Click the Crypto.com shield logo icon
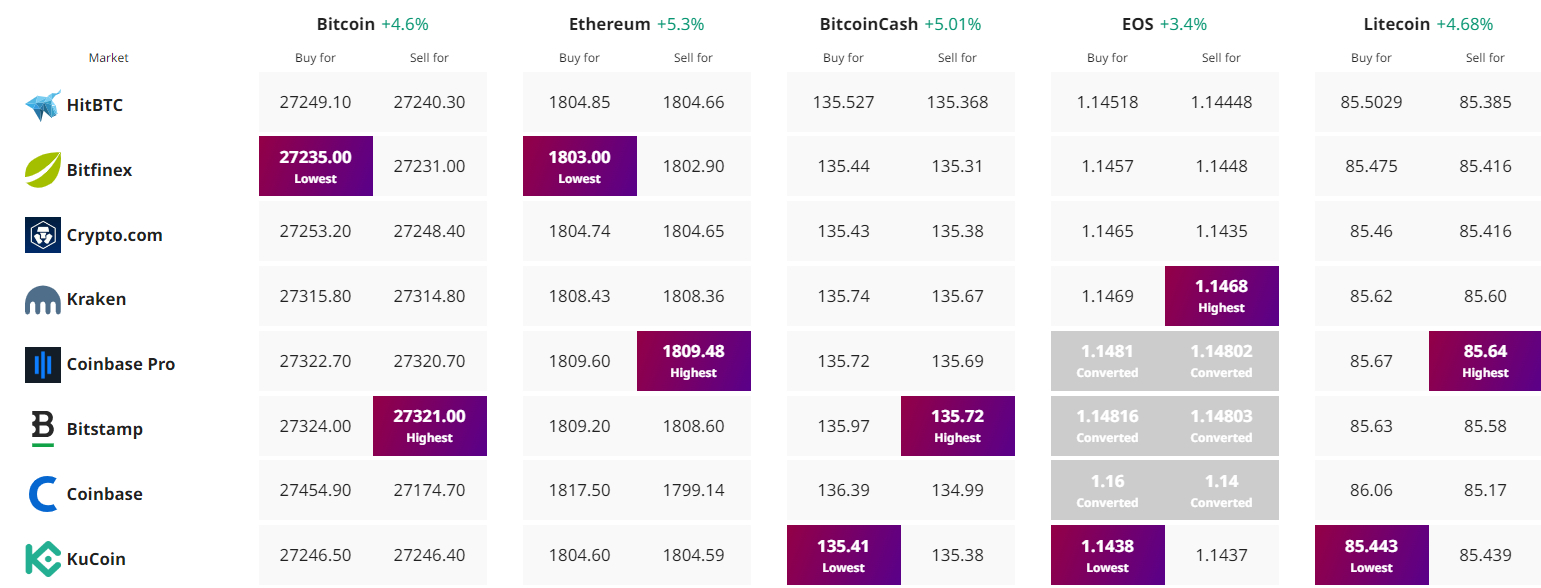The image size is (1541, 588). 43,235
